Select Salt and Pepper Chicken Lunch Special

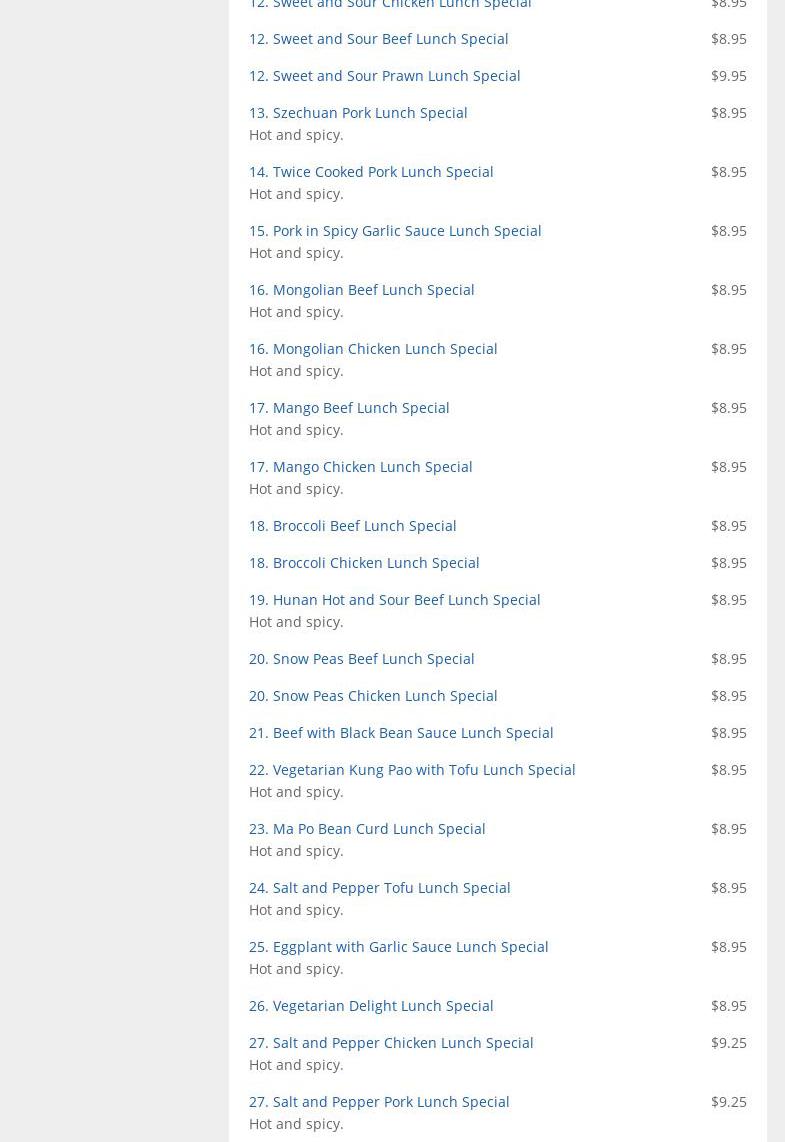coord(391,1043)
